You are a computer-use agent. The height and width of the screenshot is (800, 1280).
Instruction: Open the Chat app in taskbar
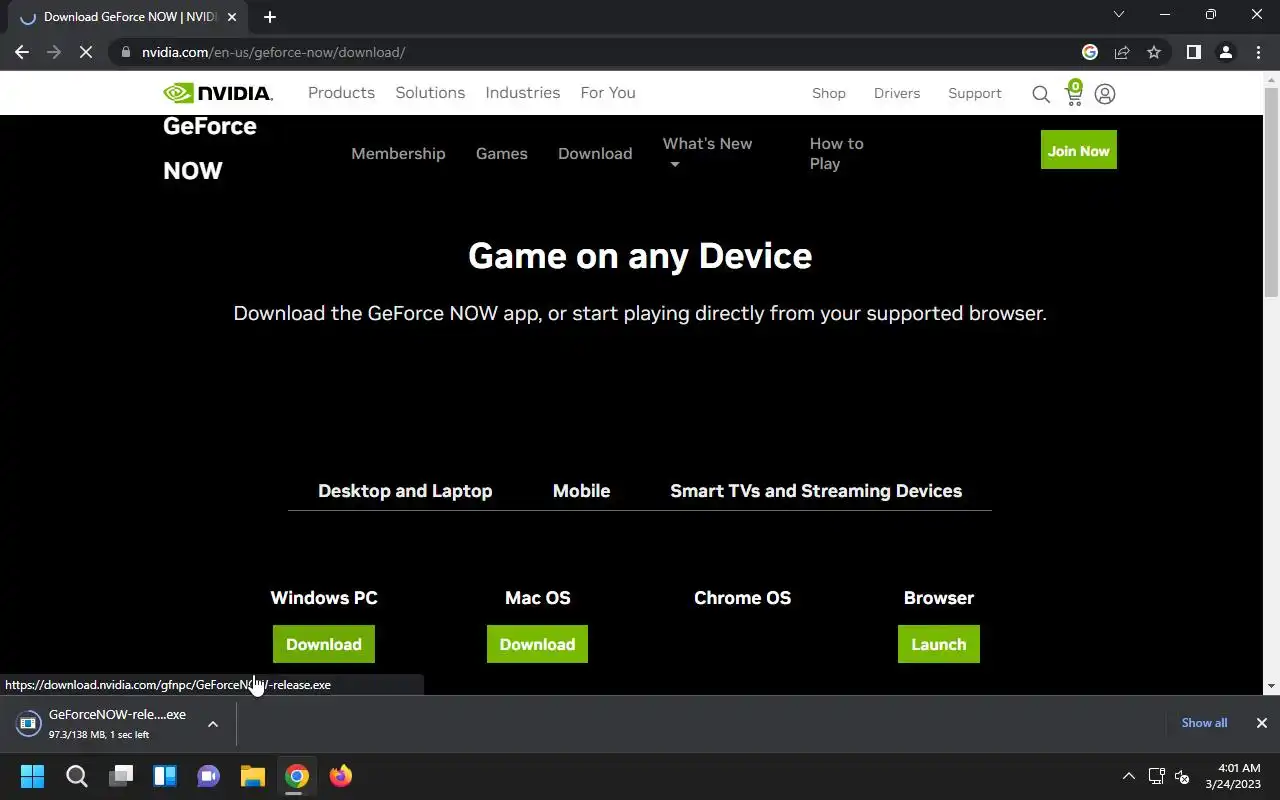coord(209,776)
